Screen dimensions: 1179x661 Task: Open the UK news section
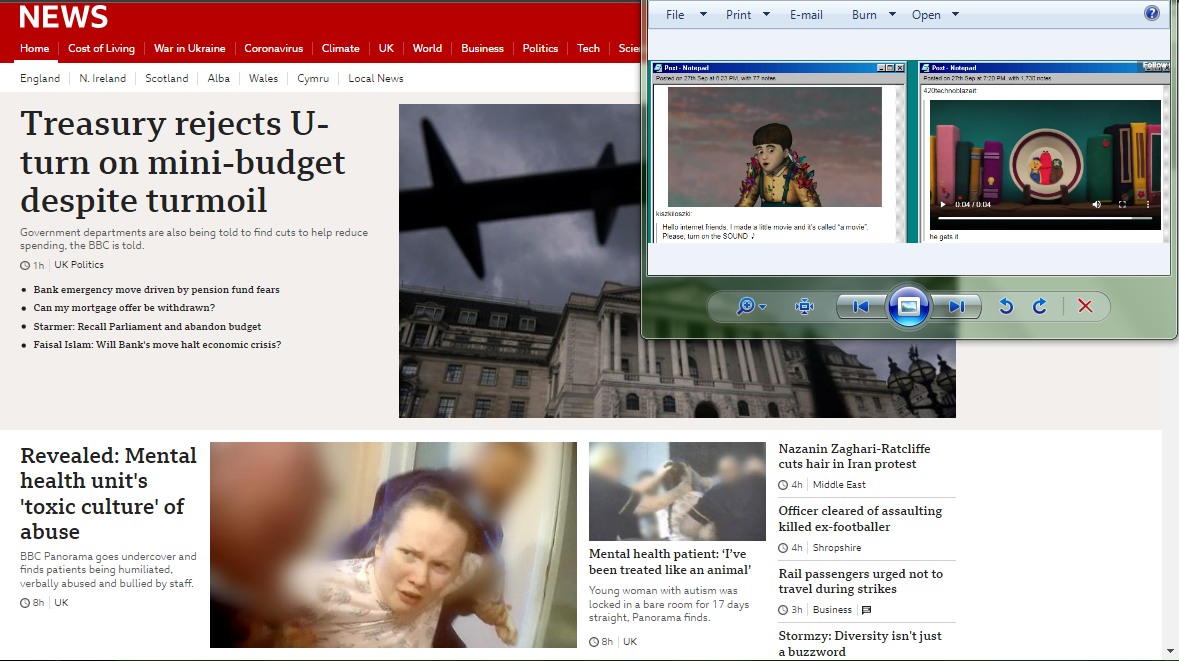(x=386, y=48)
